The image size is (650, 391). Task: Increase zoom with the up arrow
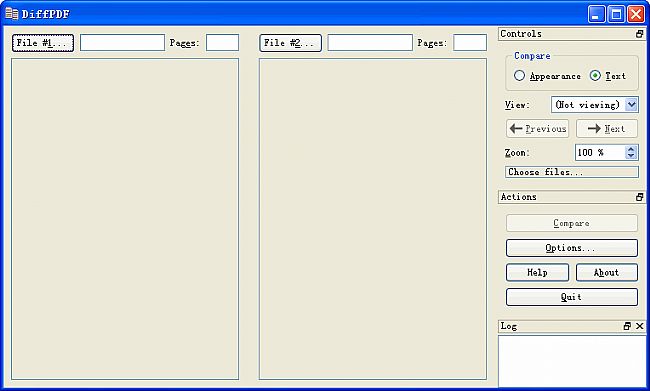(x=631, y=149)
